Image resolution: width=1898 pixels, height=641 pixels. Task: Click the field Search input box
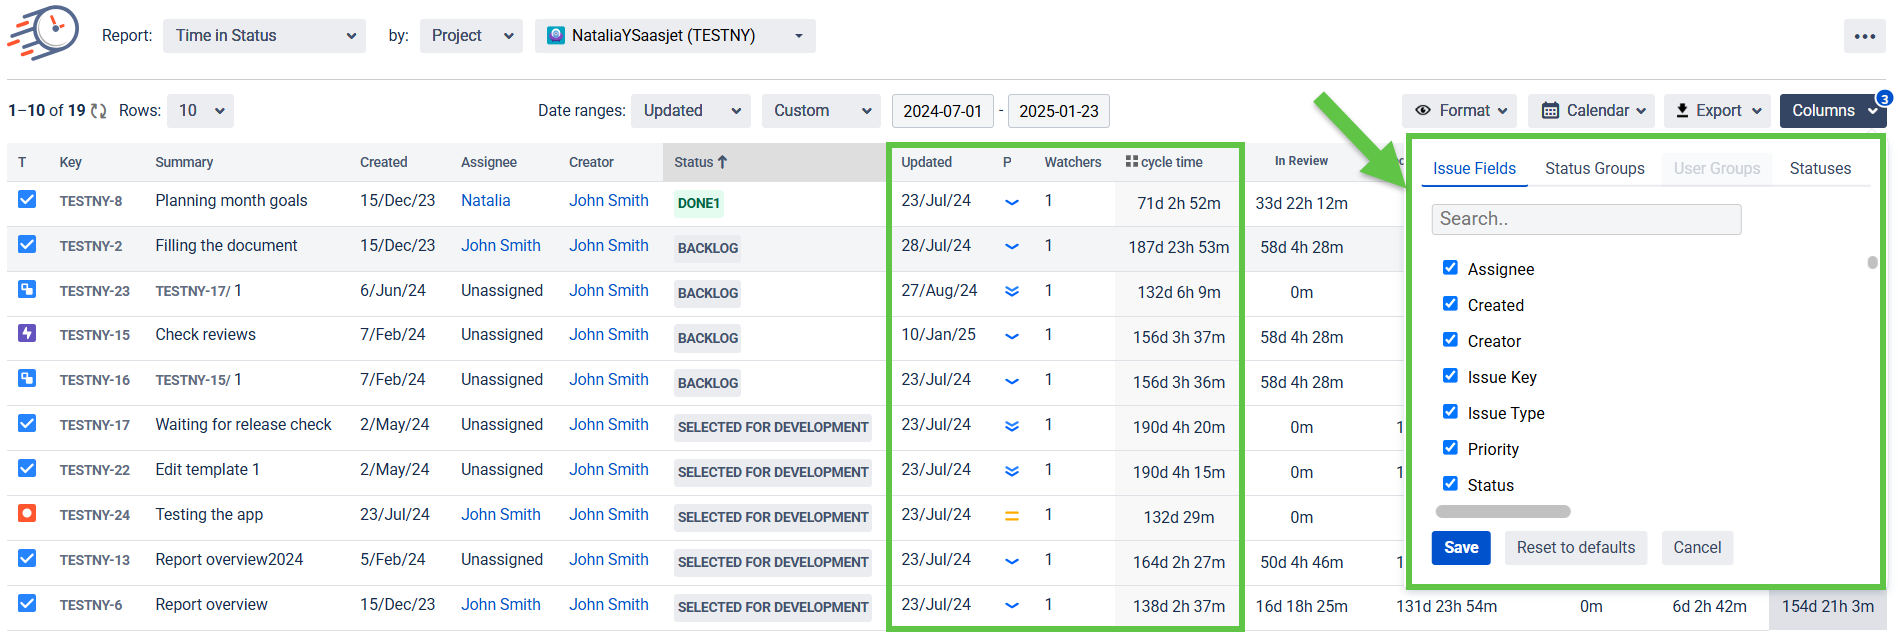pos(1586,219)
